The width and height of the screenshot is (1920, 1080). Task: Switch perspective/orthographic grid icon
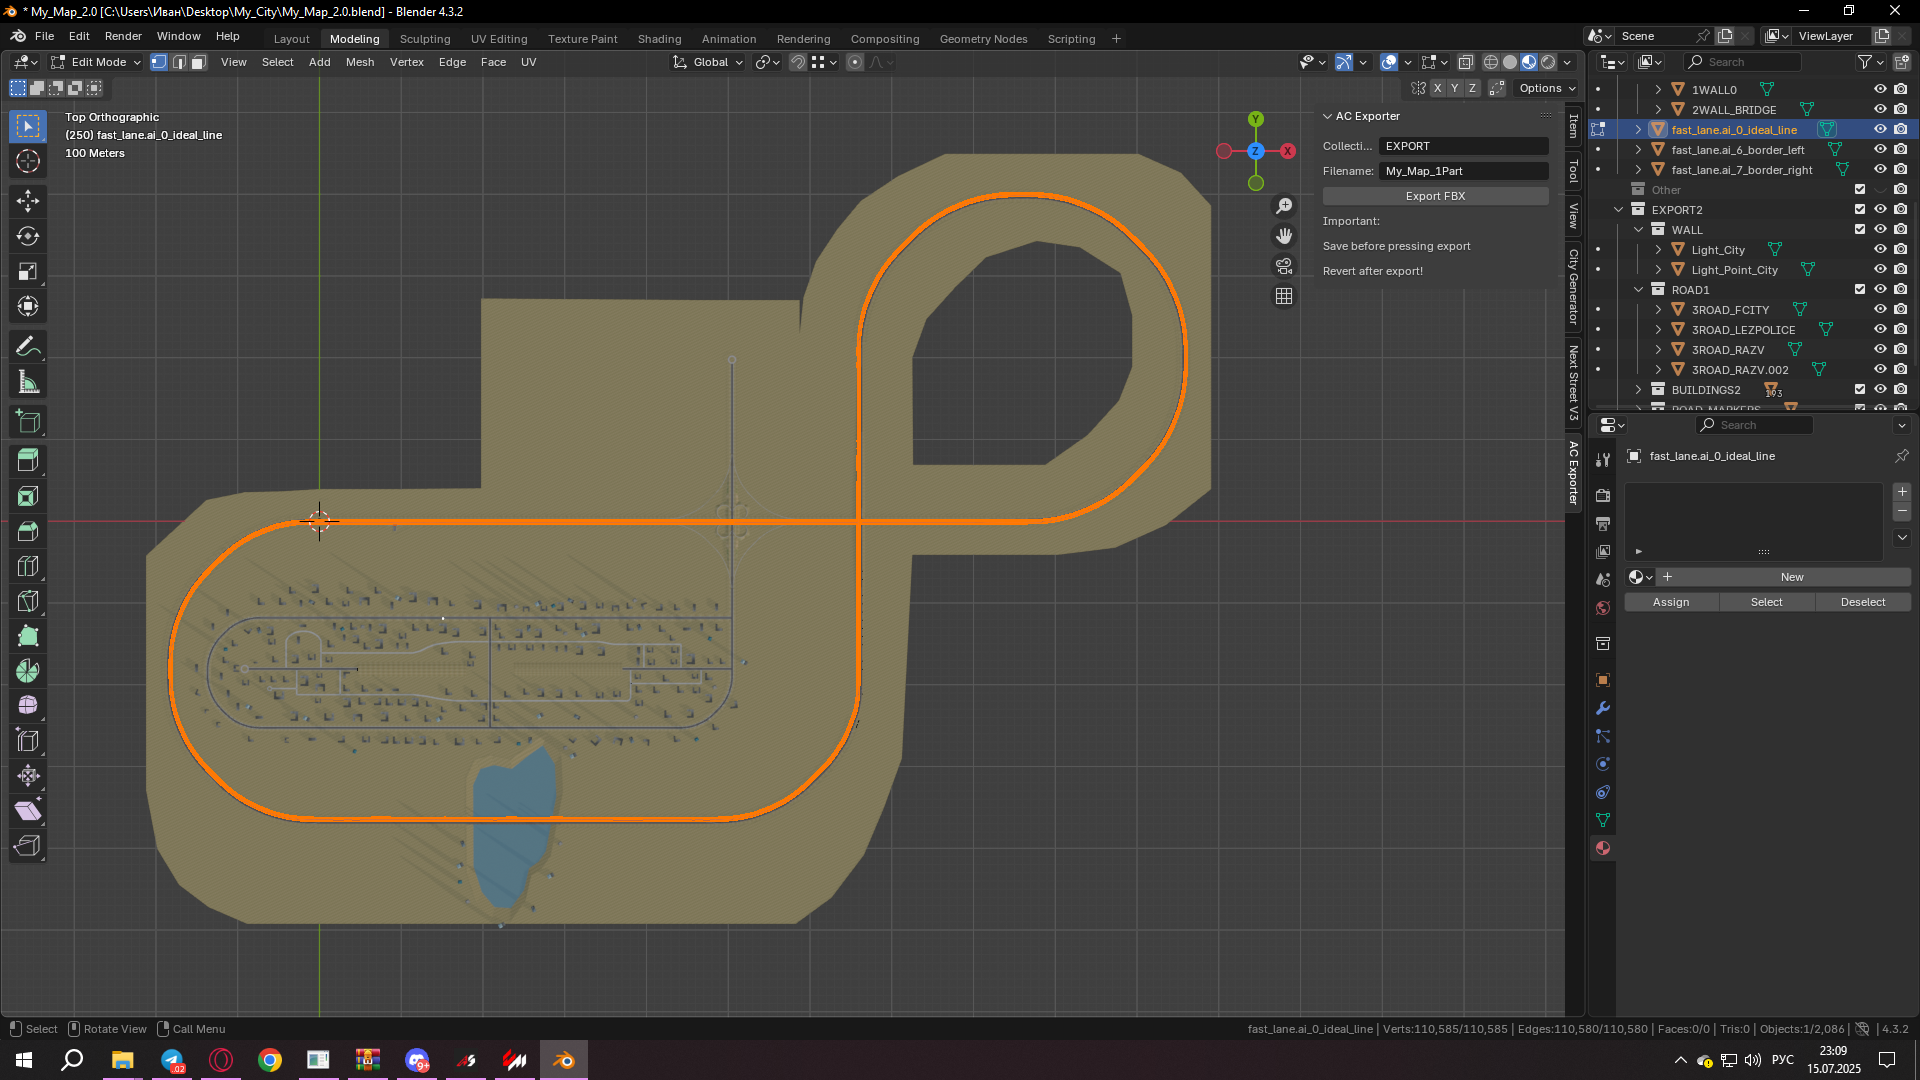(1284, 296)
